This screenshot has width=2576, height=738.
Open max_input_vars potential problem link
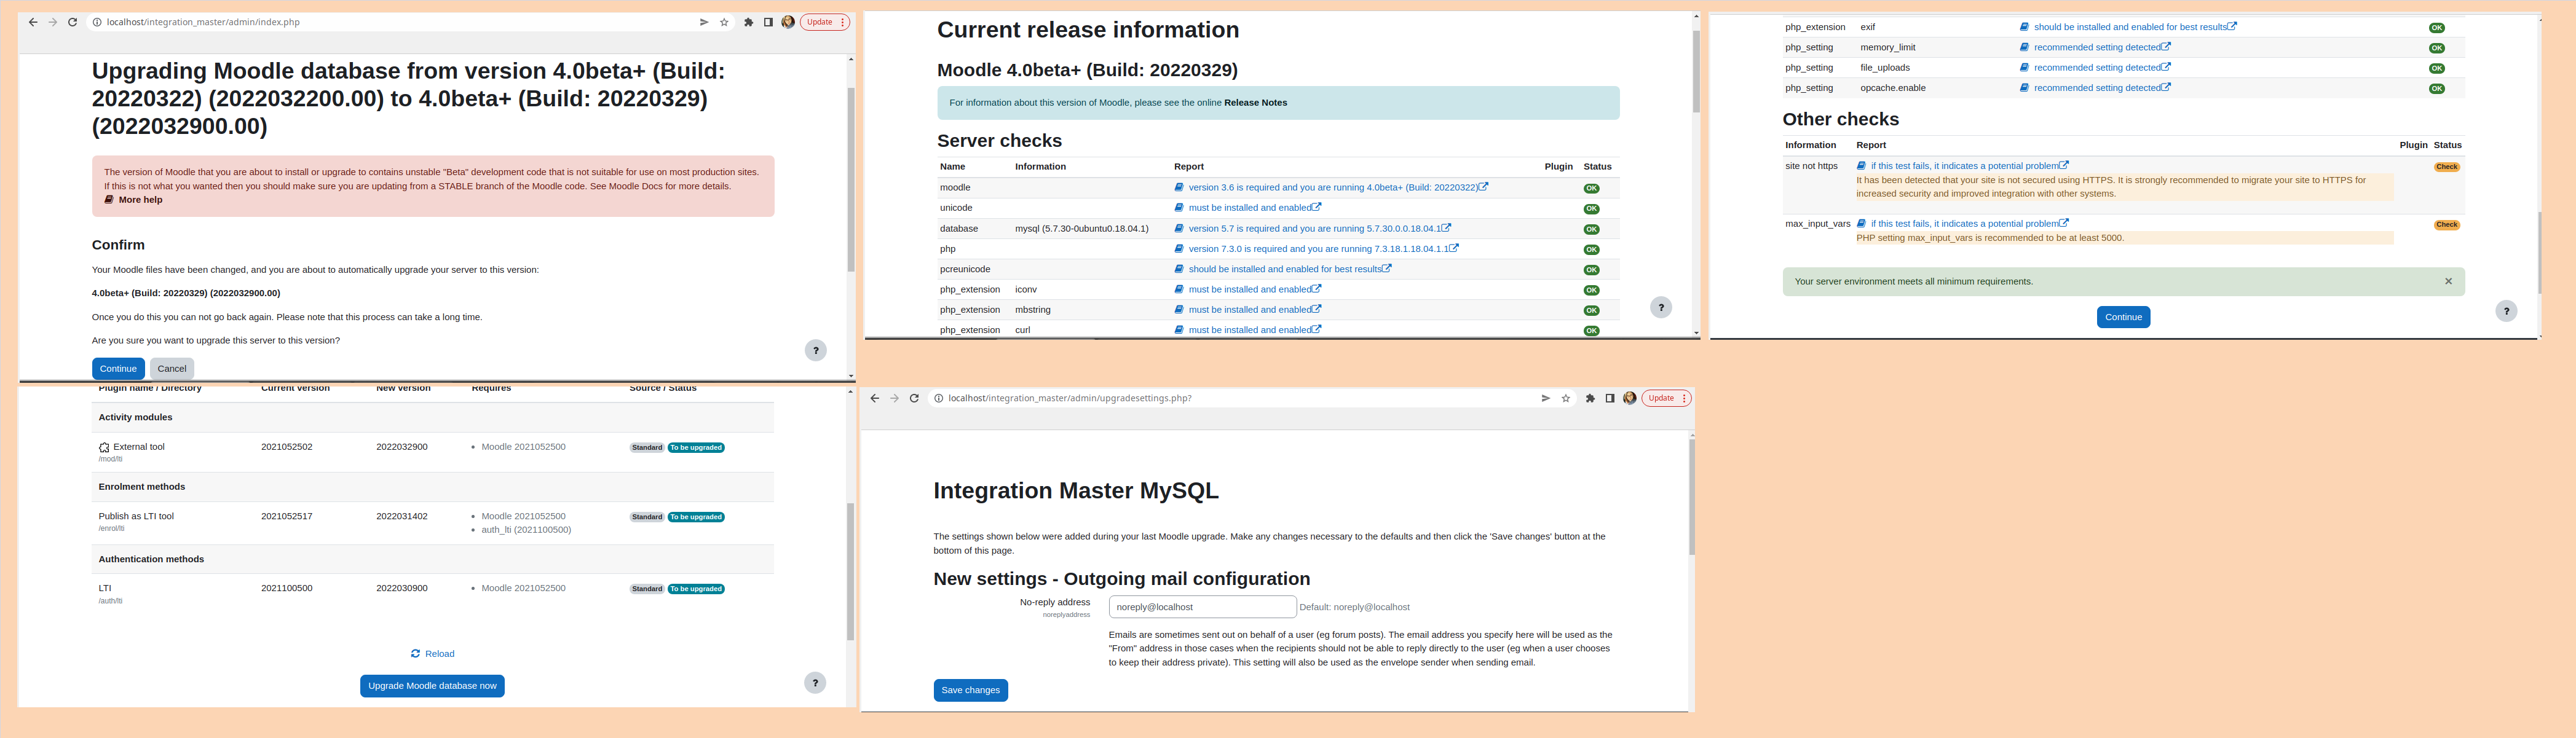point(1963,224)
